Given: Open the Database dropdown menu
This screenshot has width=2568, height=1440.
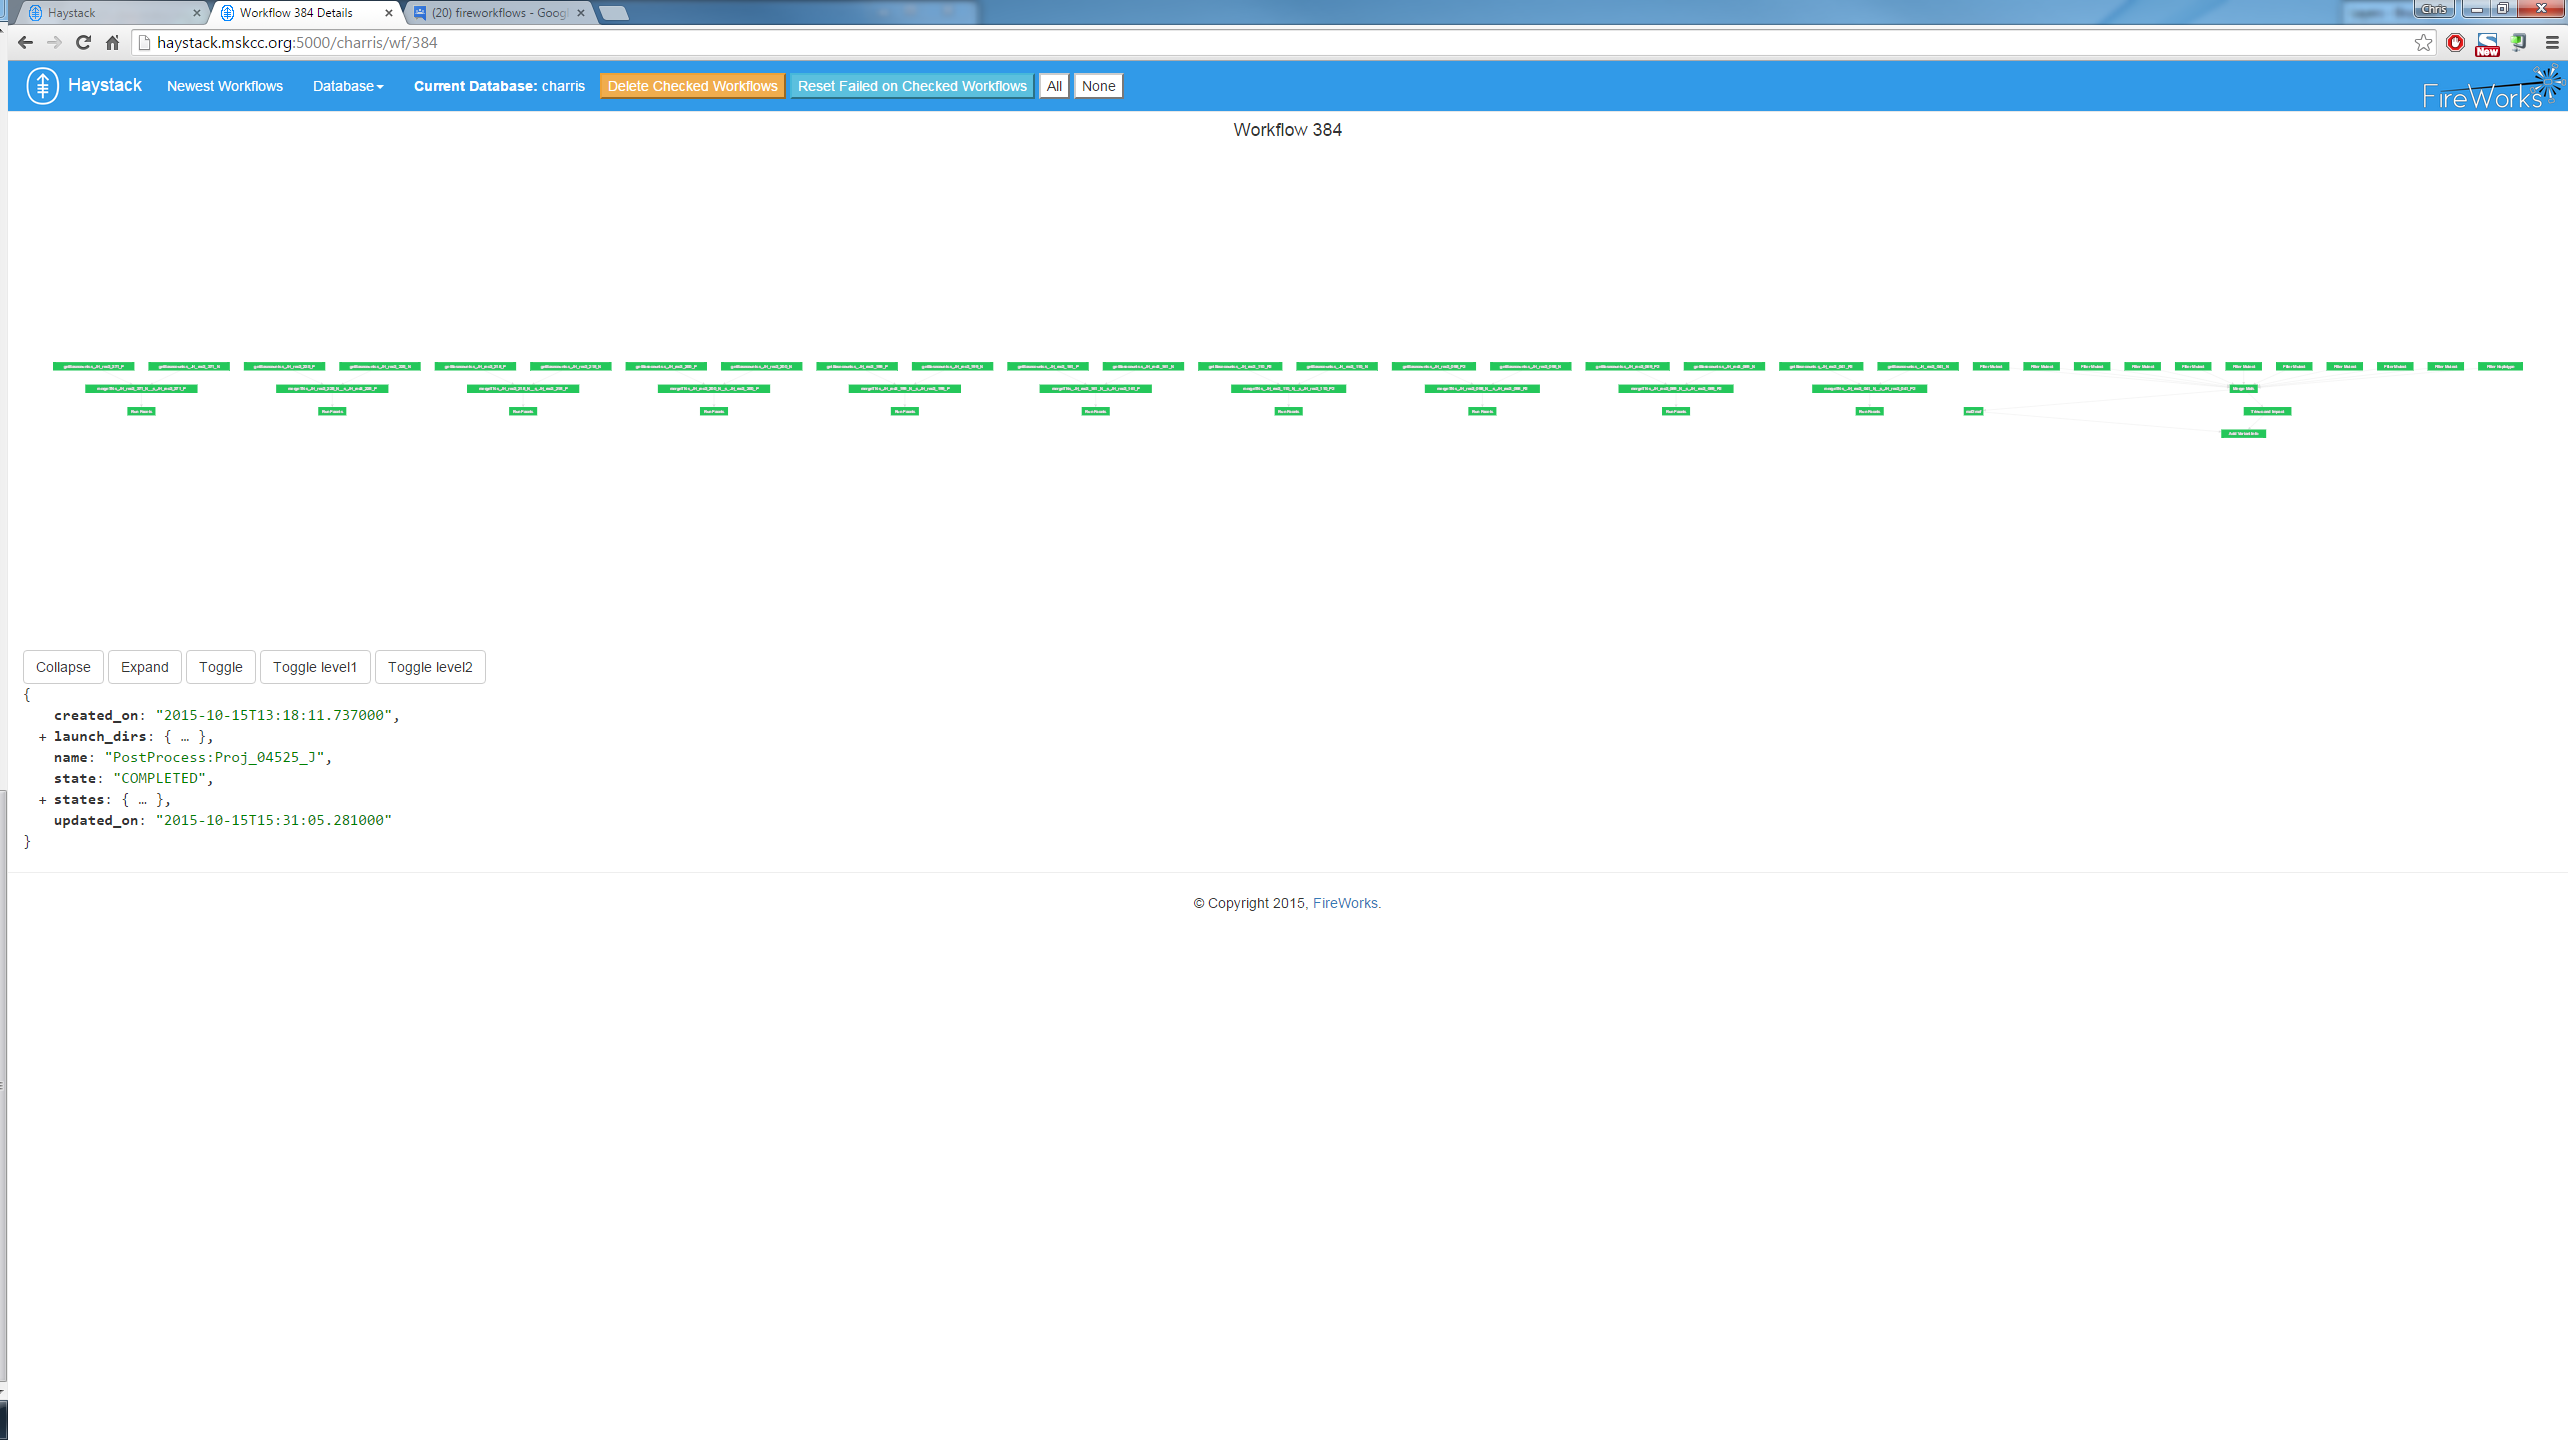Looking at the screenshot, I should coord(347,86).
